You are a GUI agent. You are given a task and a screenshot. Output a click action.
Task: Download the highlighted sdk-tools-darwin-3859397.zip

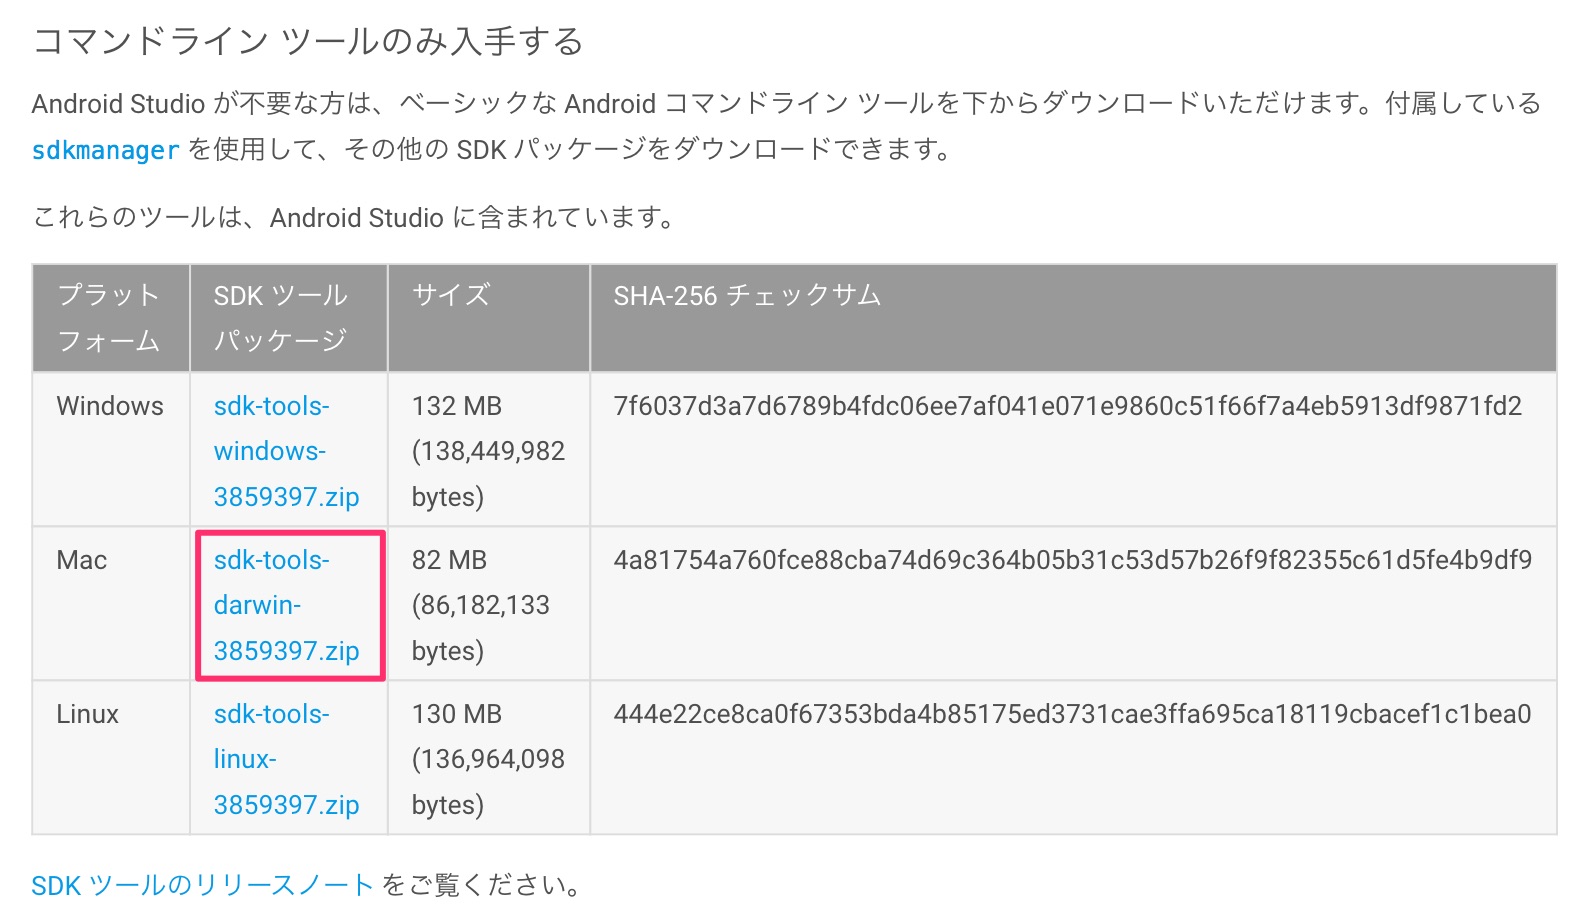(287, 605)
